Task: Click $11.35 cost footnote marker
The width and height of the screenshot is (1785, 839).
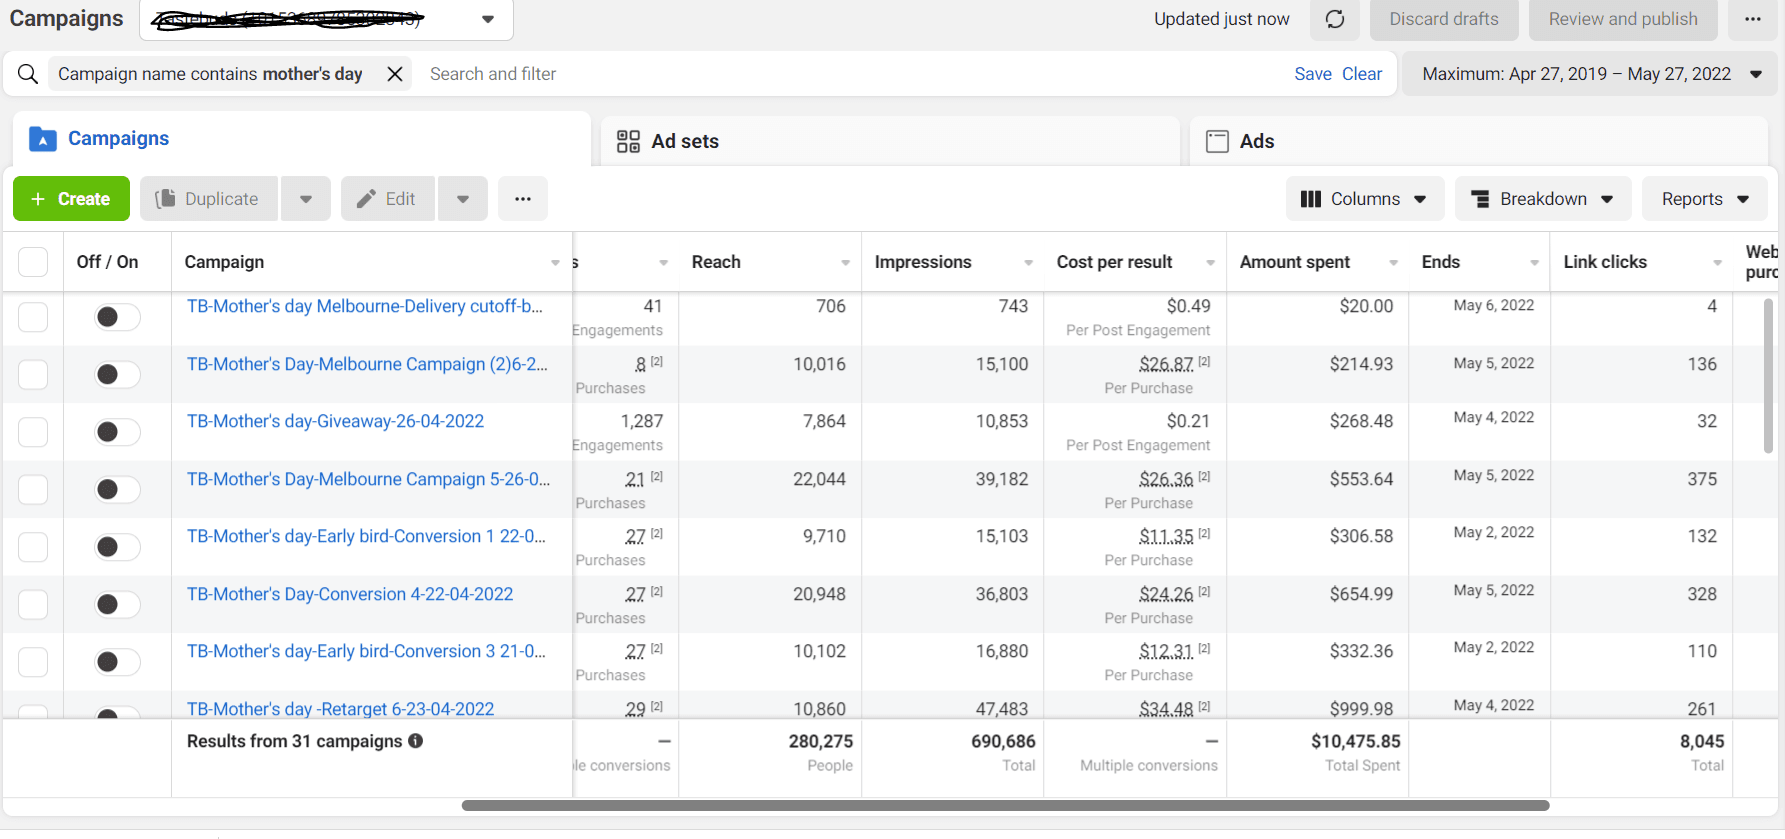Action: pyautogui.click(x=1205, y=533)
